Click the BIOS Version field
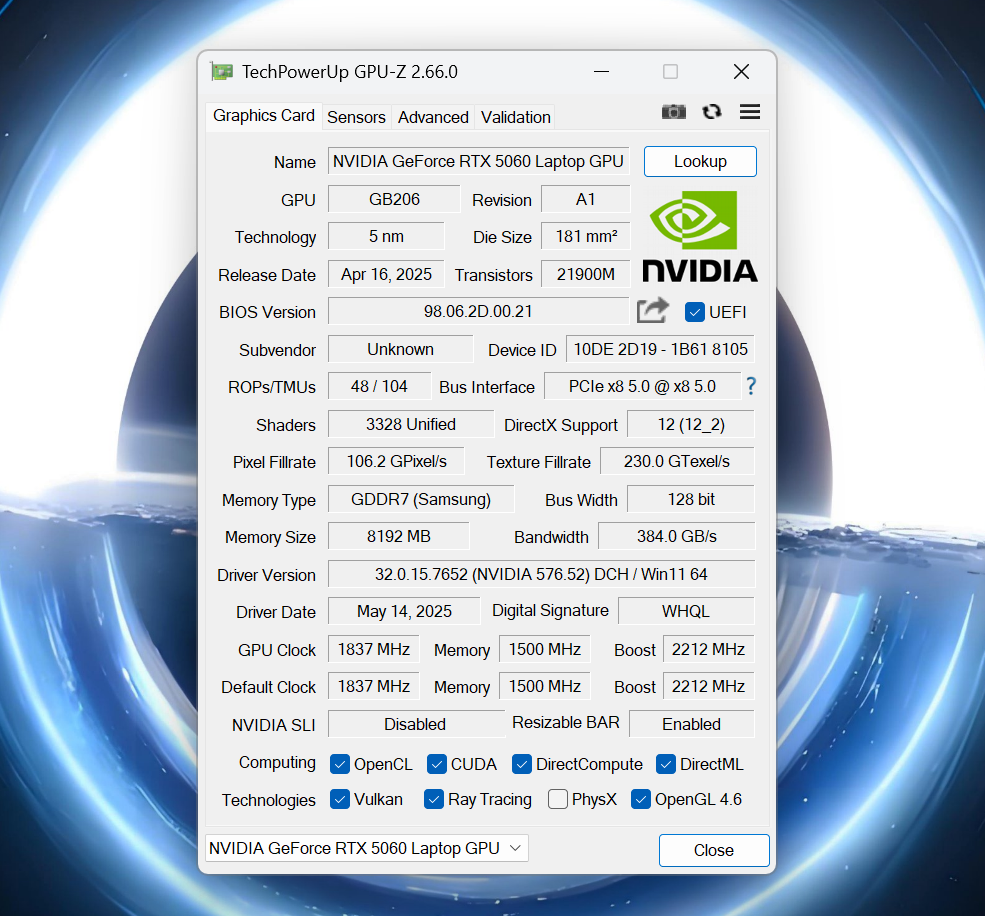The image size is (985, 916). (478, 311)
